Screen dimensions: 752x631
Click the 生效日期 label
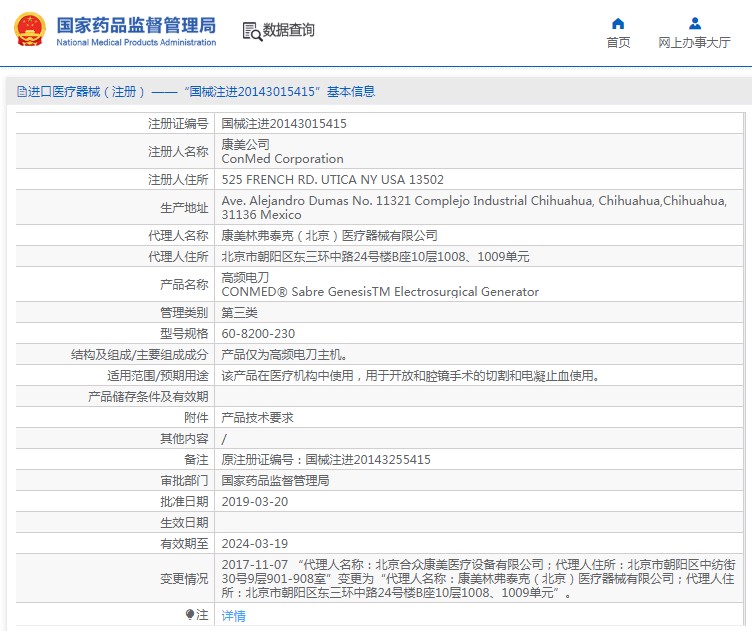(x=184, y=523)
